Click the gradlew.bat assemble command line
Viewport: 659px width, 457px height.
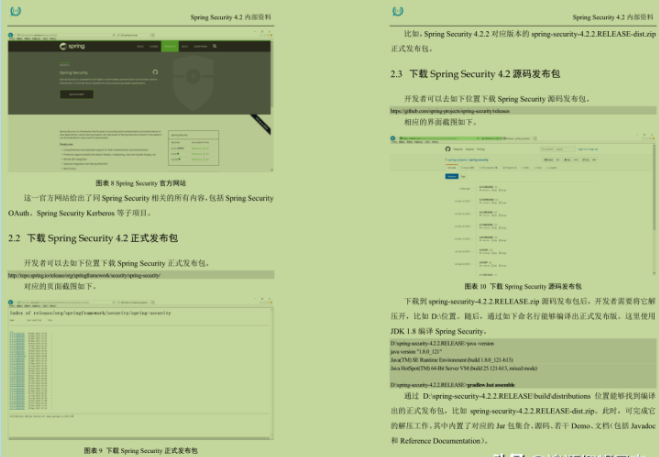point(452,385)
